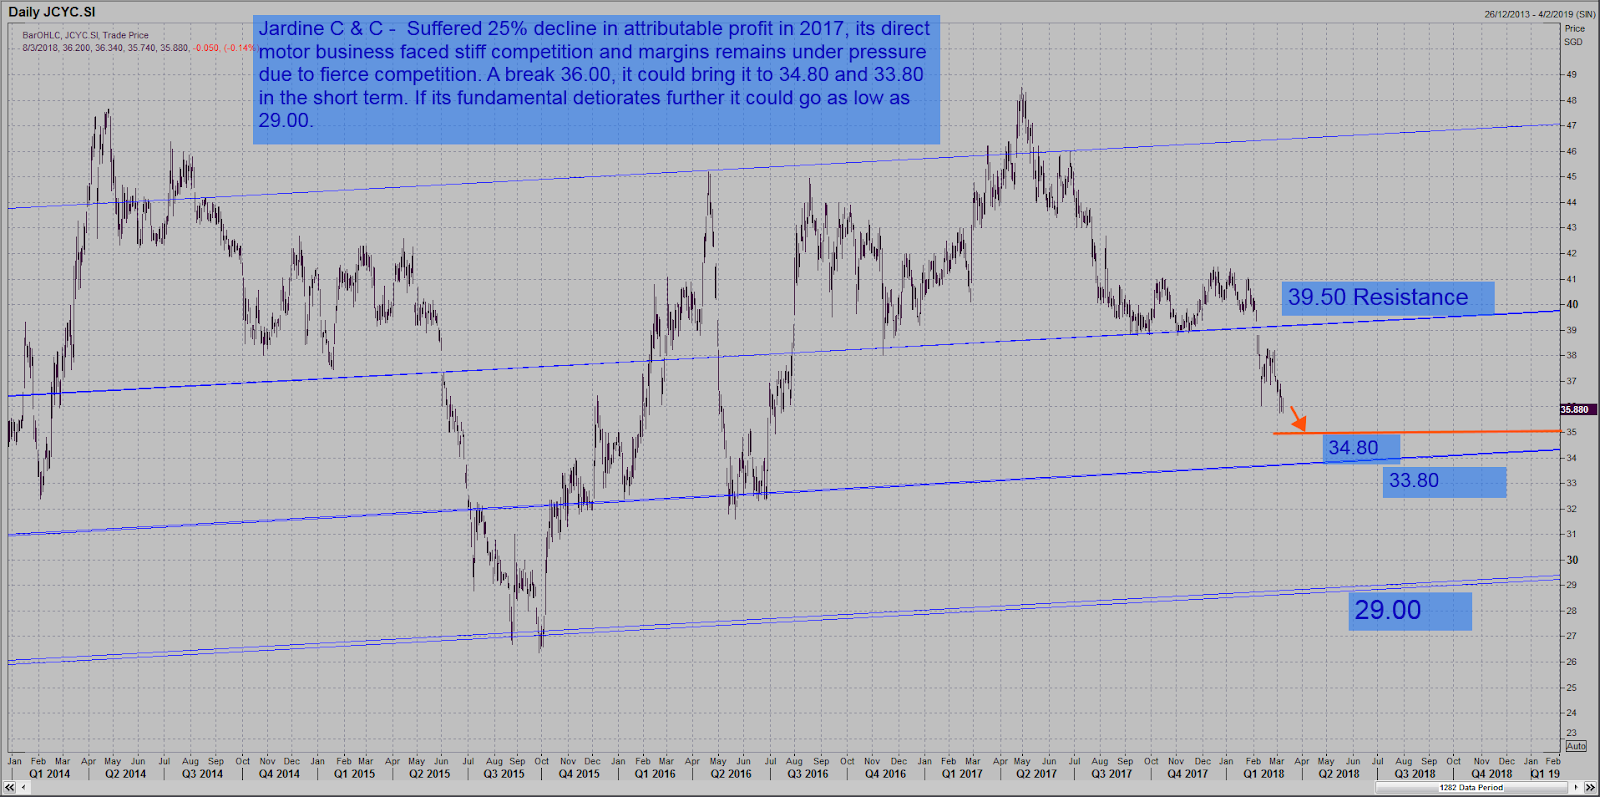Select the 33.80 price target label
The width and height of the screenshot is (1600, 797).
[1444, 481]
